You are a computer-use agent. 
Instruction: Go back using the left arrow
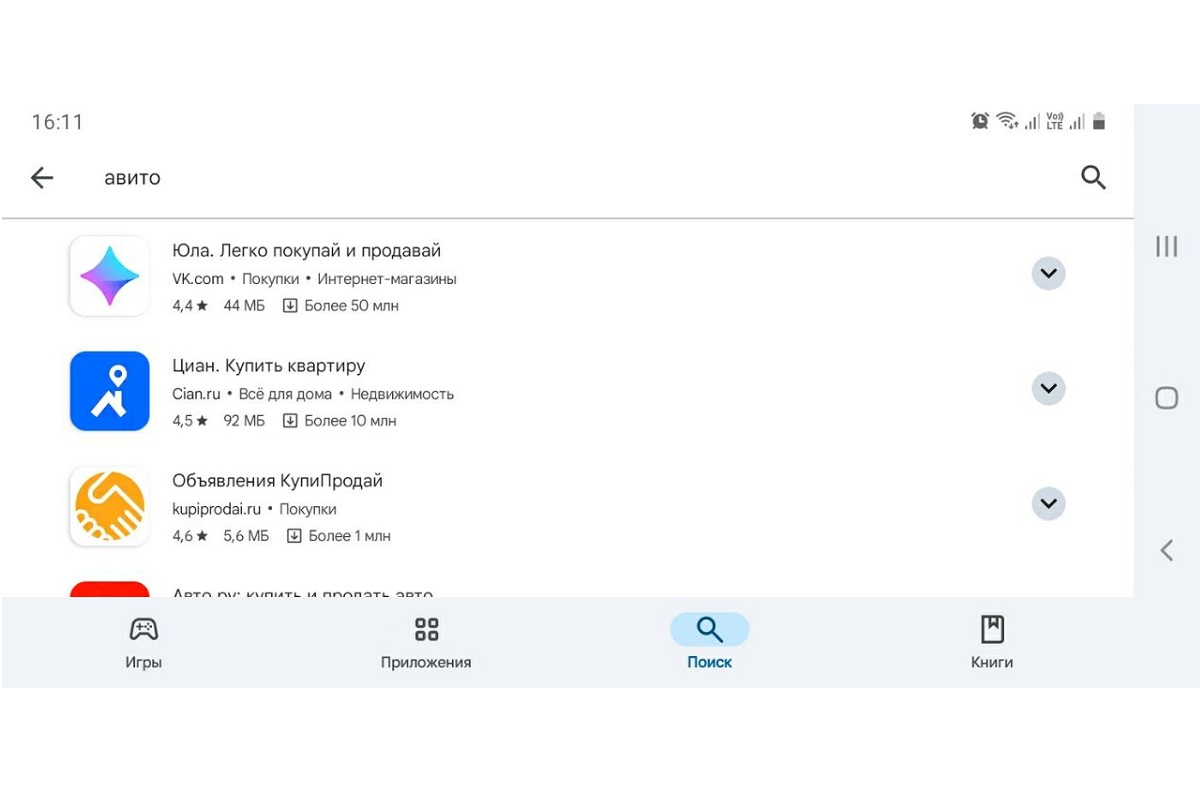tap(42, 178)
